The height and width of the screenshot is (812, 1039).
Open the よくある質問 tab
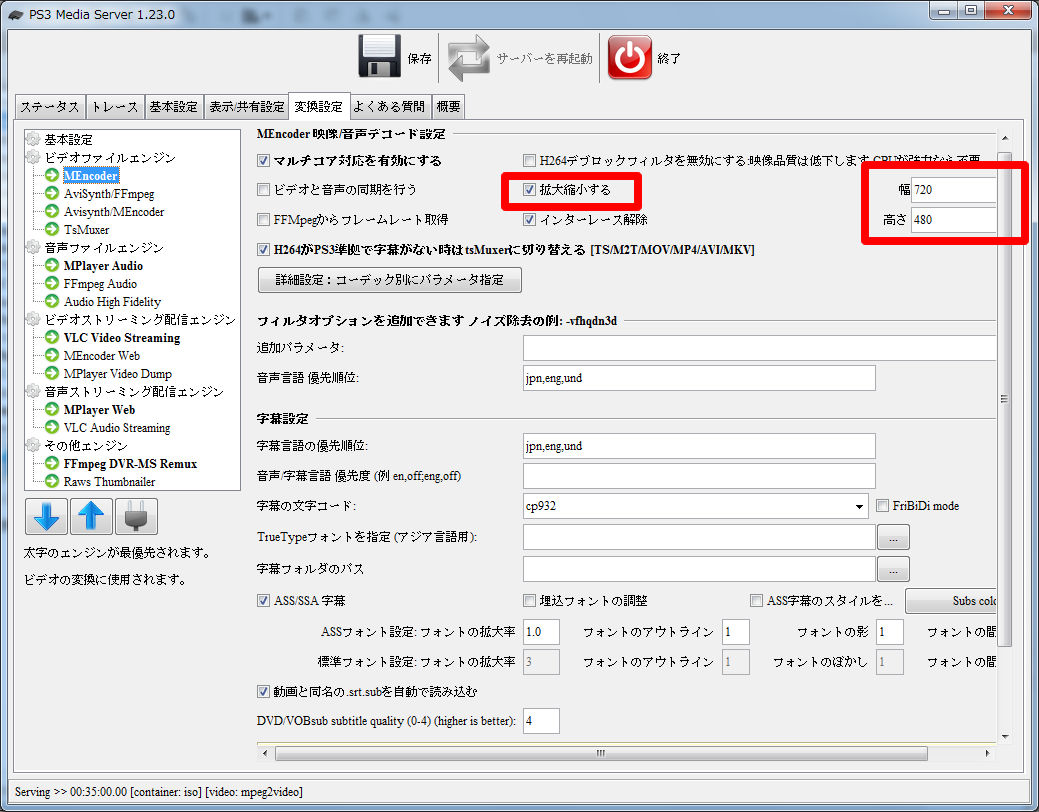pos(389,107)
